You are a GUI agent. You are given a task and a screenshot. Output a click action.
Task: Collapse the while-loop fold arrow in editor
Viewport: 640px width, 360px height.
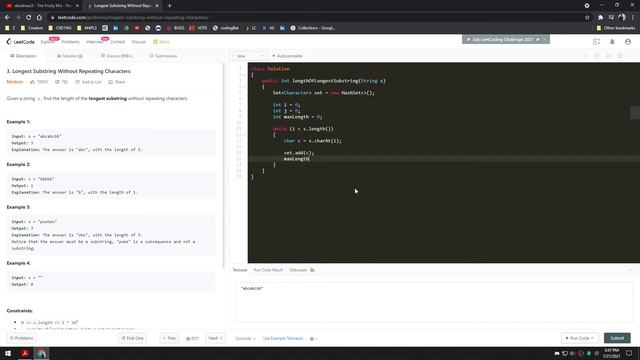244,135
